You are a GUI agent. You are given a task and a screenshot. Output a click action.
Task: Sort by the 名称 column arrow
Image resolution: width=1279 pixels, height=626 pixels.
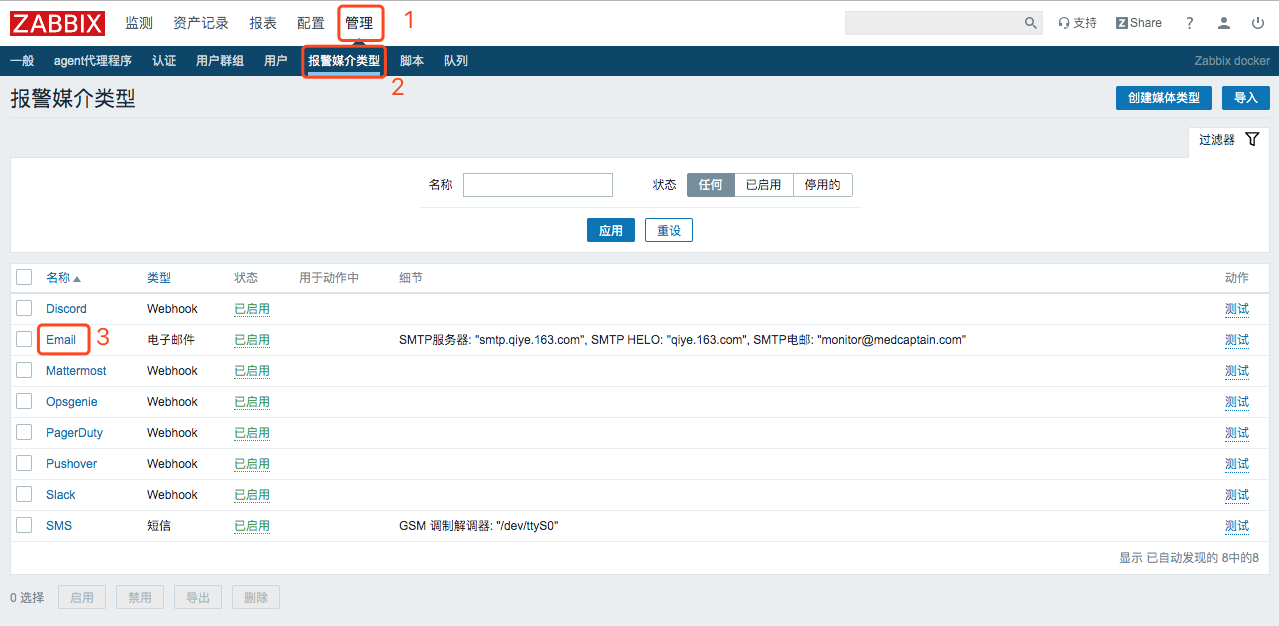77,278
